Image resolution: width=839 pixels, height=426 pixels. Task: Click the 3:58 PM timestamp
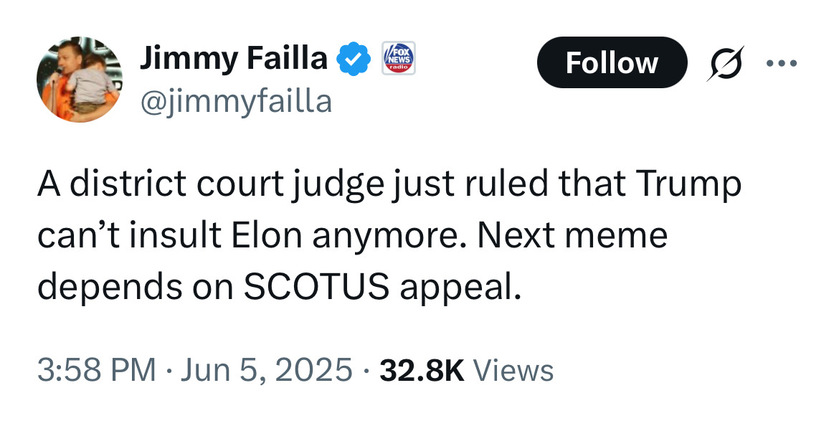click(97, 371)
